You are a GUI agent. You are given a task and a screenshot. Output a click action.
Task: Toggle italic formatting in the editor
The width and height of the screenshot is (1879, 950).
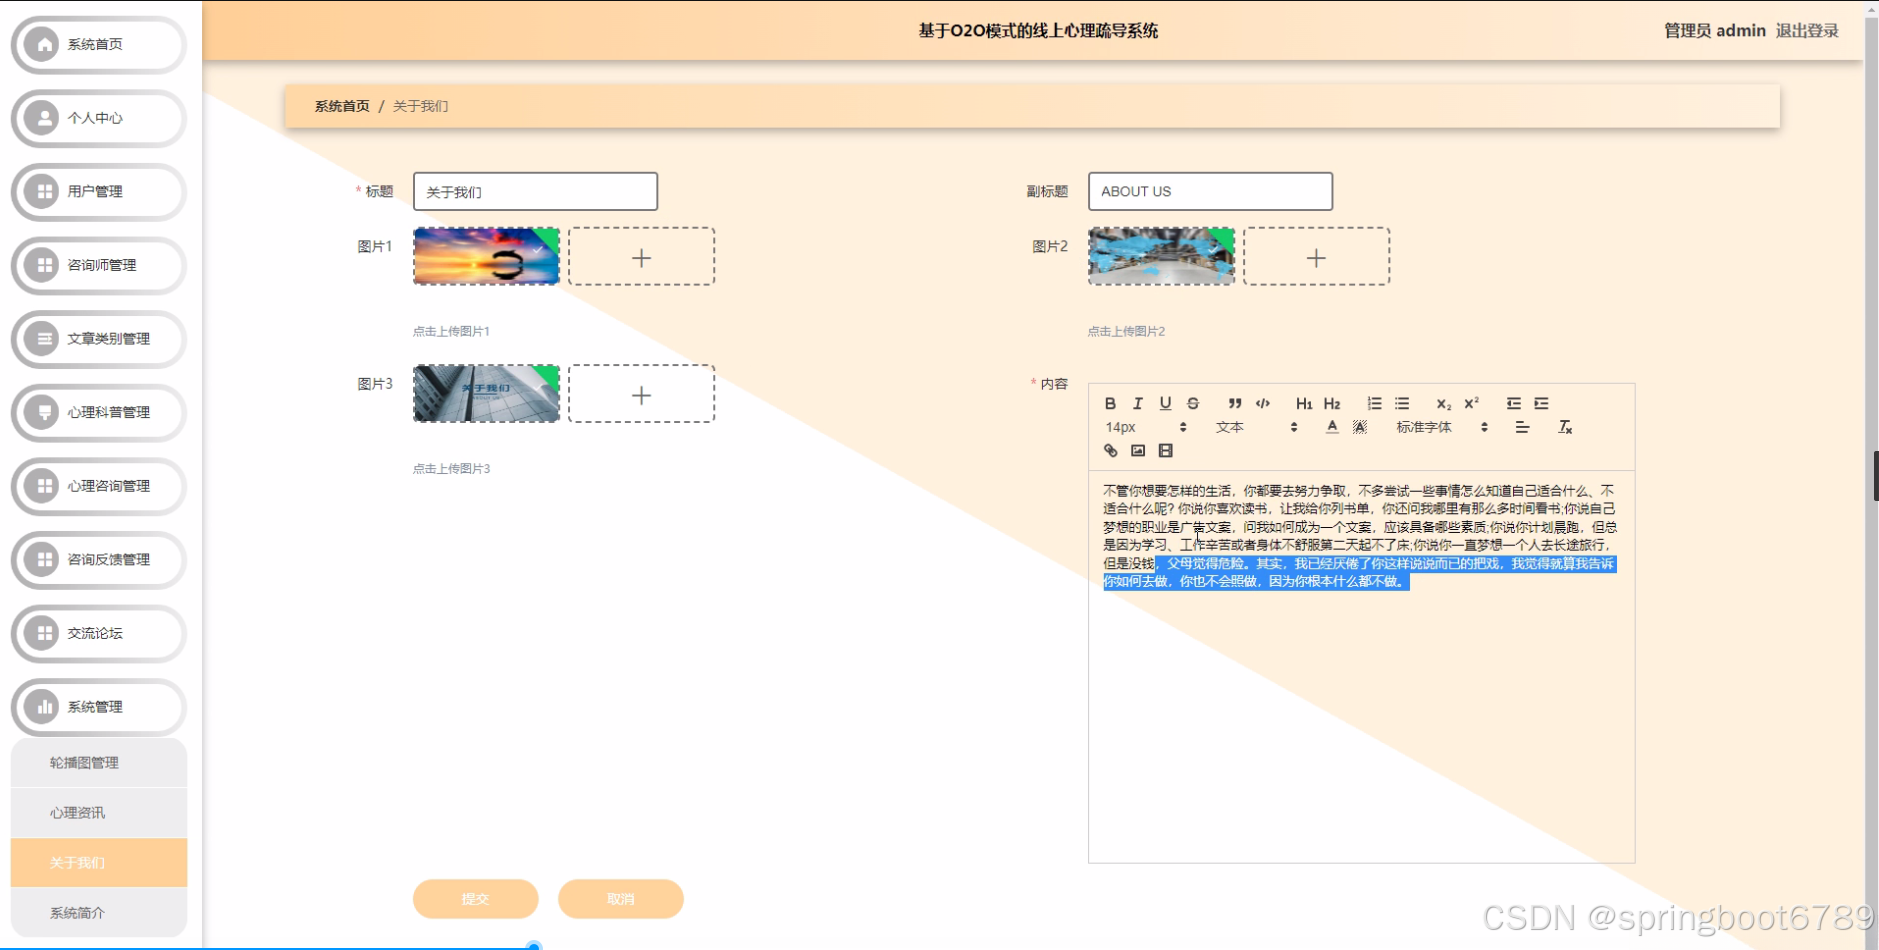(x=1137, y=403)
